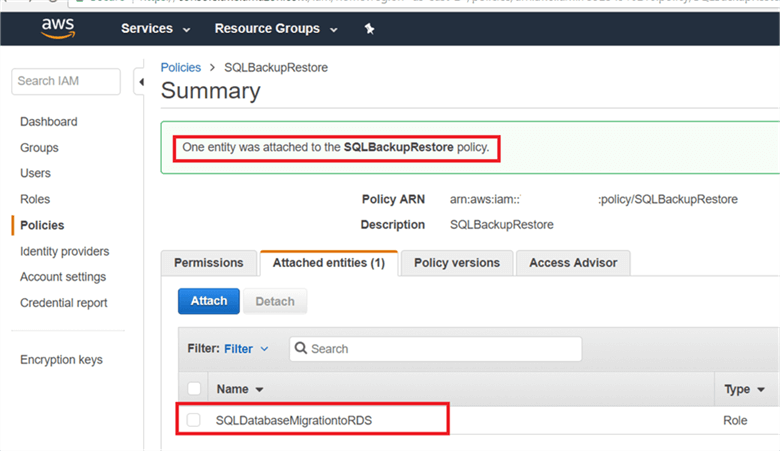
Task: Follow the Policies breadcrumb link
Action: click(x=181, y=68)
